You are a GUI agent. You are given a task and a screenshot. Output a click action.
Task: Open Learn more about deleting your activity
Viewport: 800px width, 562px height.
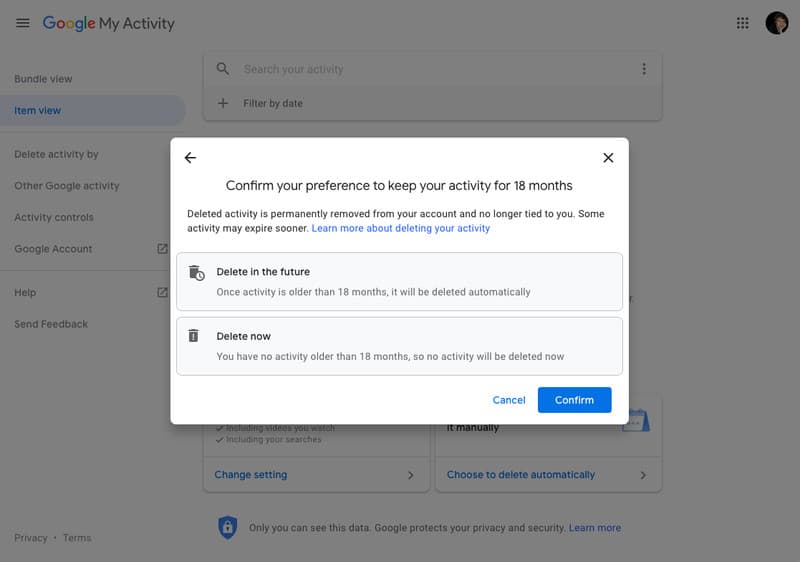400,229
